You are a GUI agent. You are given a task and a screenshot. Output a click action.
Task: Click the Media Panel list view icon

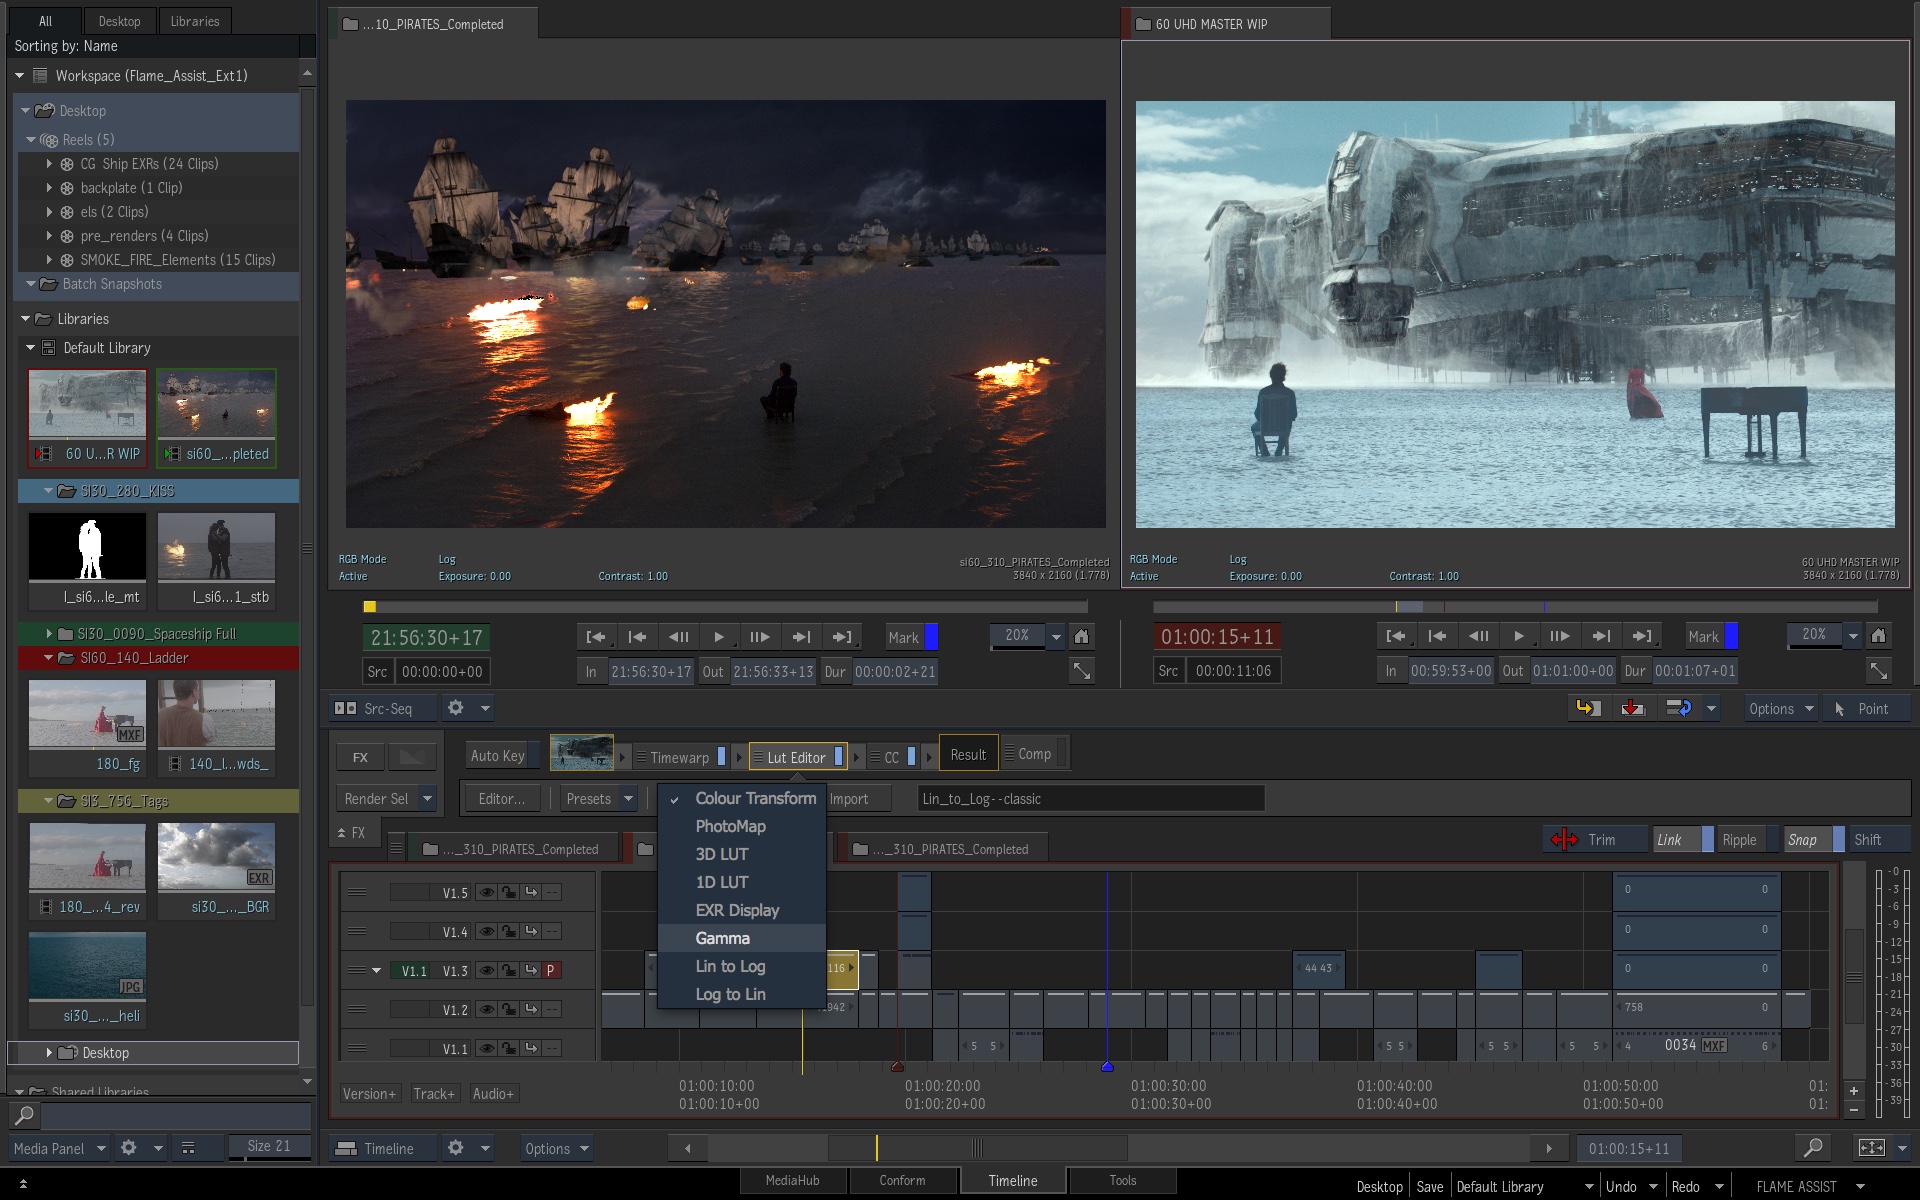188,1148
